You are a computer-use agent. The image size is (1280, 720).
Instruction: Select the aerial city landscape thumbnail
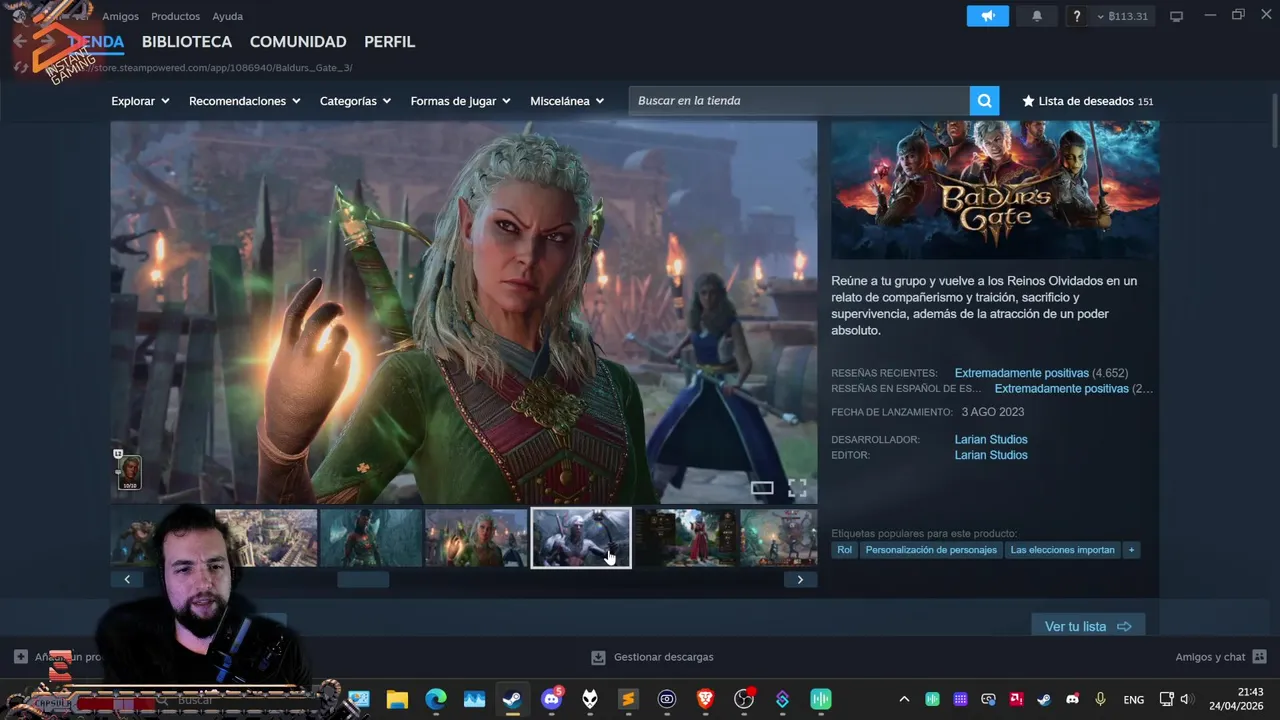pyautogui.click(x=266, y=538)
